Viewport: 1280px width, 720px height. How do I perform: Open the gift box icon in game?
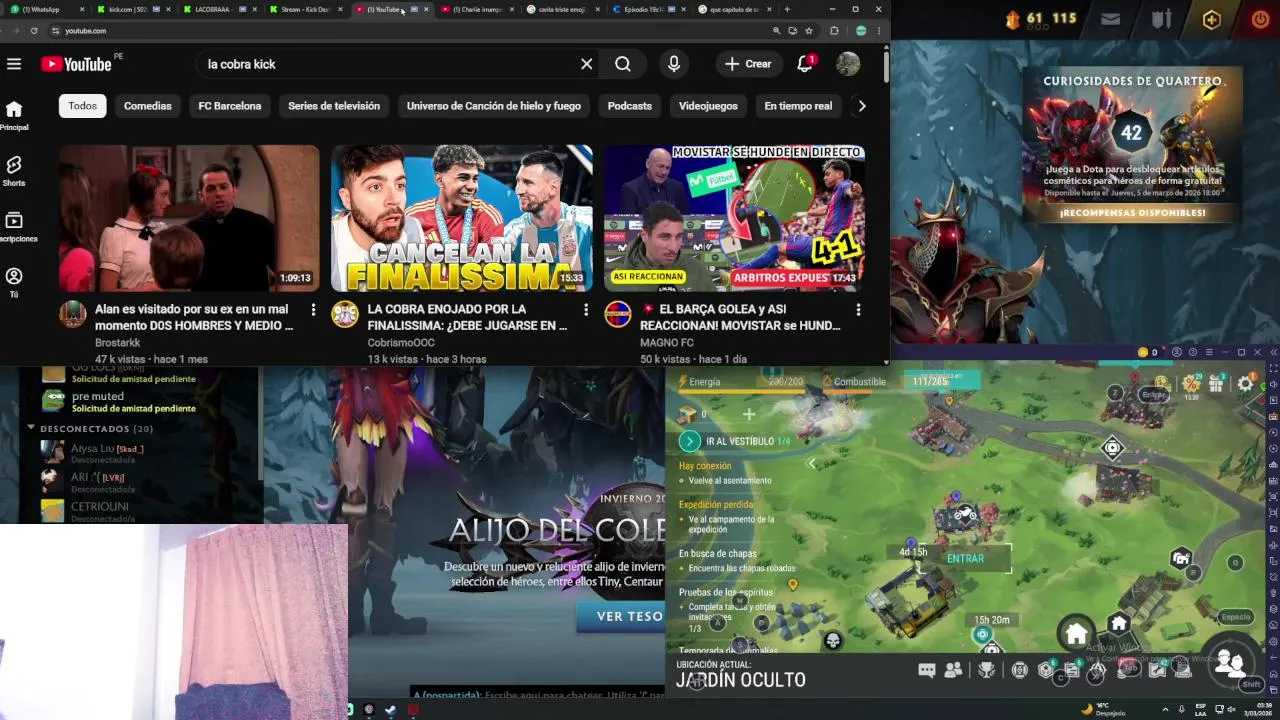tap(1216, 383)
